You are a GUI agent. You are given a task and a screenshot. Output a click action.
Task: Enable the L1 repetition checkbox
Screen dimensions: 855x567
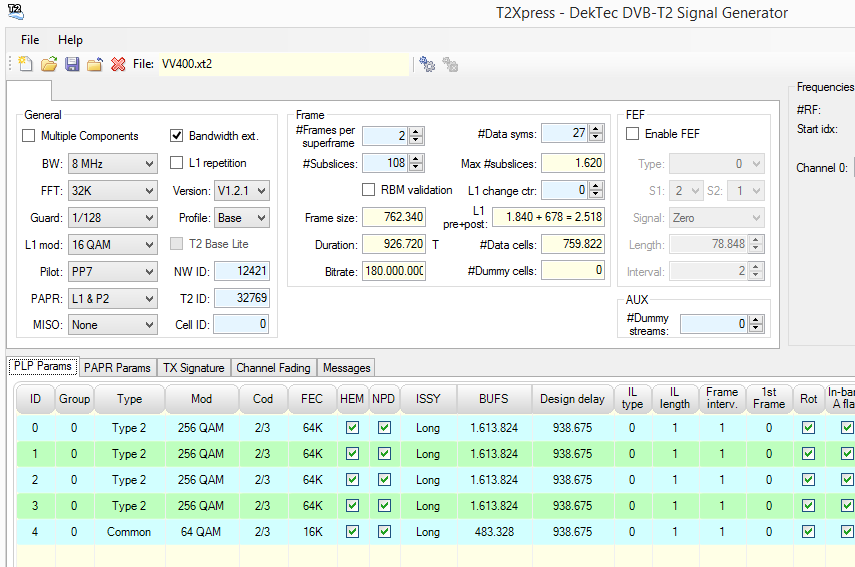tap(176, 163)
